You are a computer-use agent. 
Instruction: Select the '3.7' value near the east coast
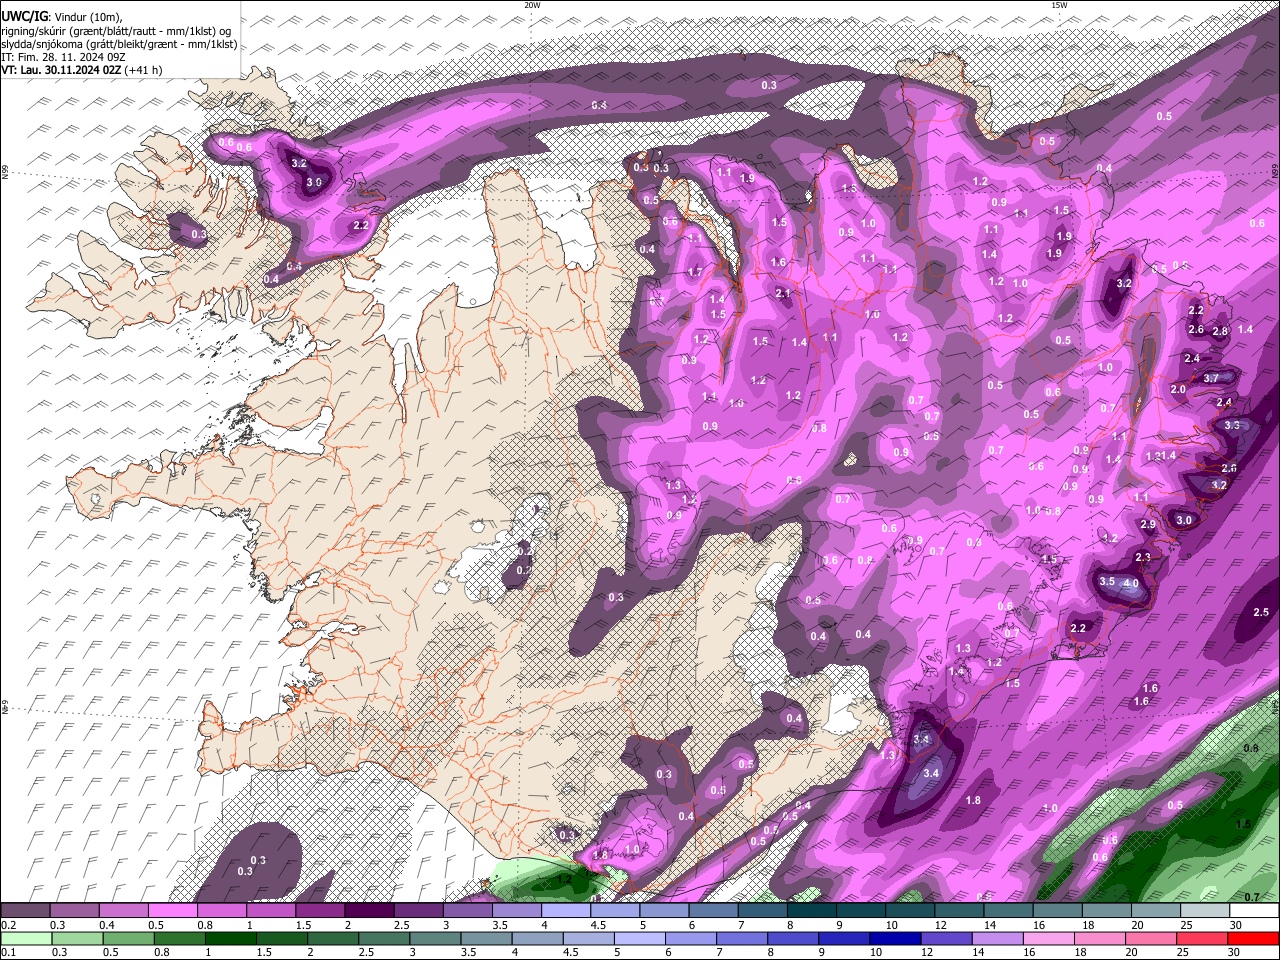point(1211,378)
